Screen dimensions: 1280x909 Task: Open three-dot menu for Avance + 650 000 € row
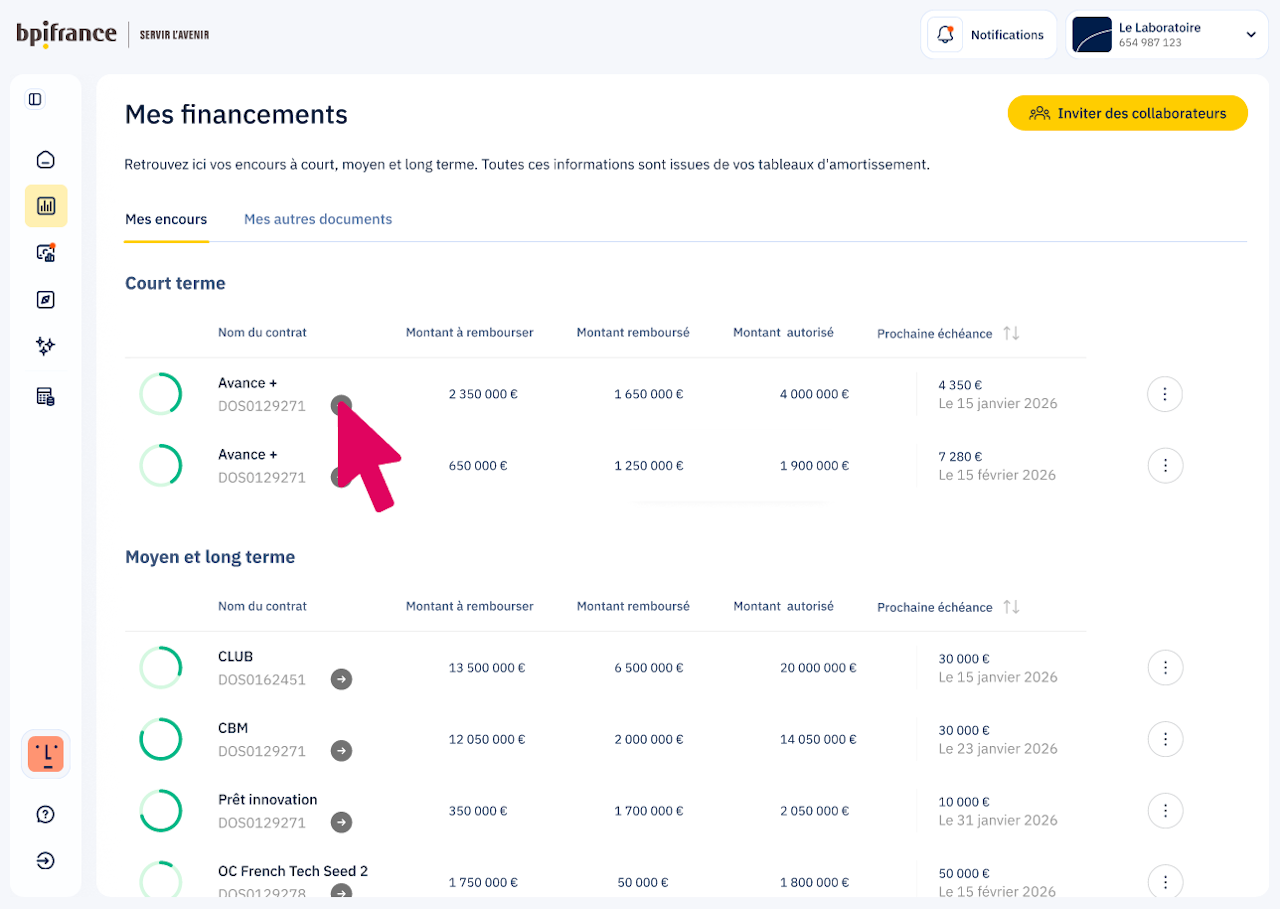(1165, 465)
